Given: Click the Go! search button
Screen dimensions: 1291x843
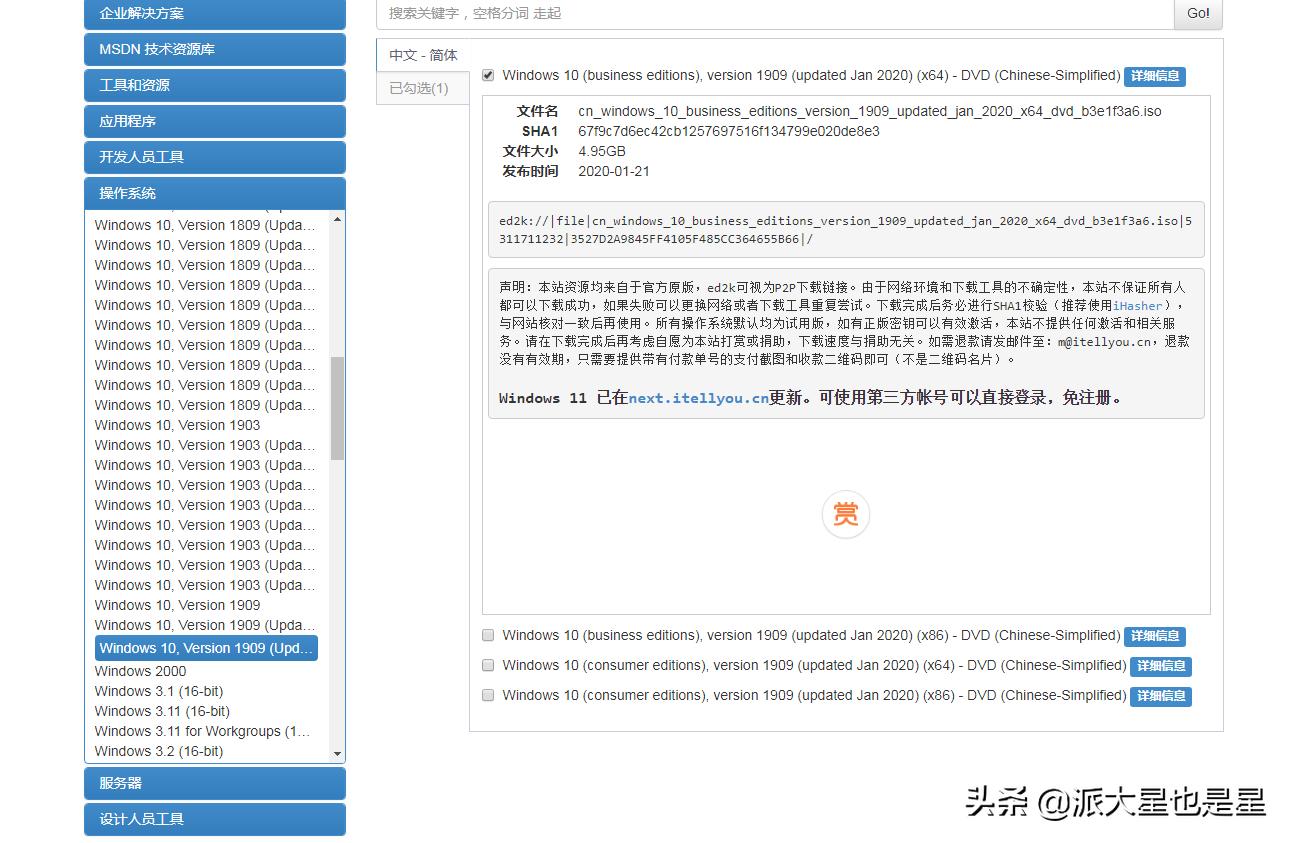Looking at the screenshot, I should click(1197, 14).
